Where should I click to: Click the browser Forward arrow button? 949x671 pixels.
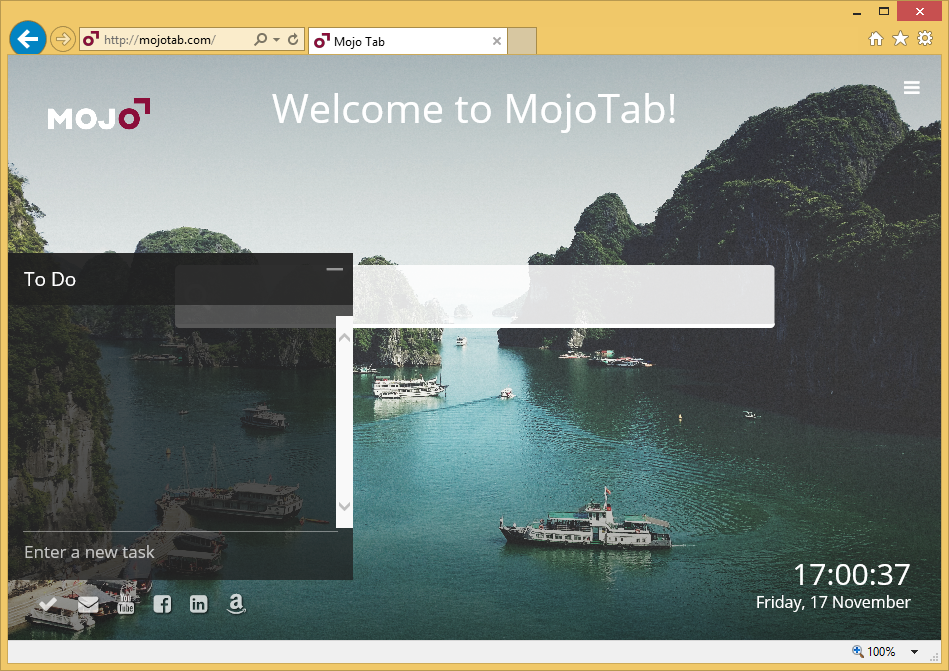62,40
